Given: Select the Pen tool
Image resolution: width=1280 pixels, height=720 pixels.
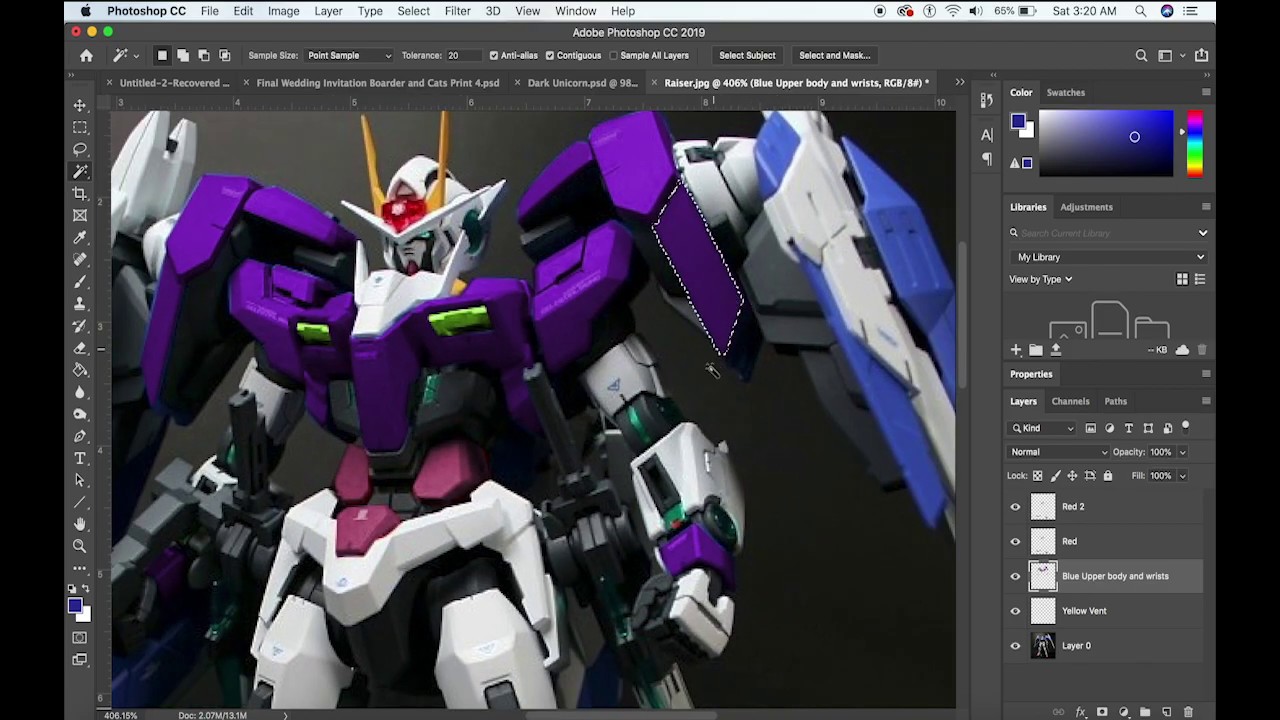Looking at the screenshot, I should pos(80,436).
